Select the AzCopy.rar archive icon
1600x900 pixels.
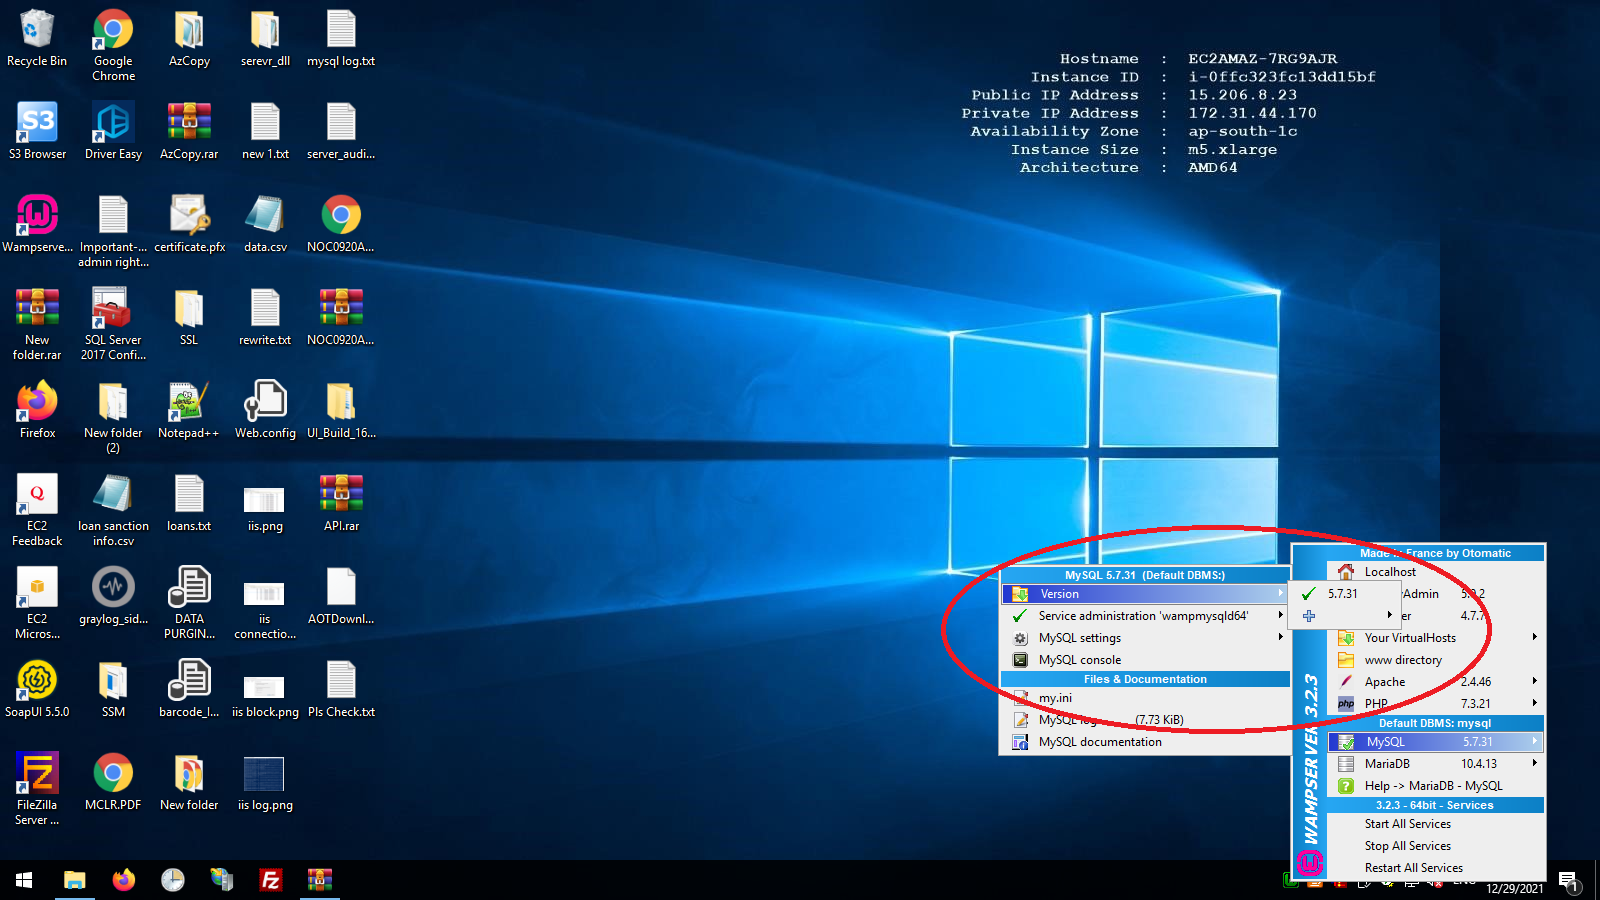(x=189, y=132)
